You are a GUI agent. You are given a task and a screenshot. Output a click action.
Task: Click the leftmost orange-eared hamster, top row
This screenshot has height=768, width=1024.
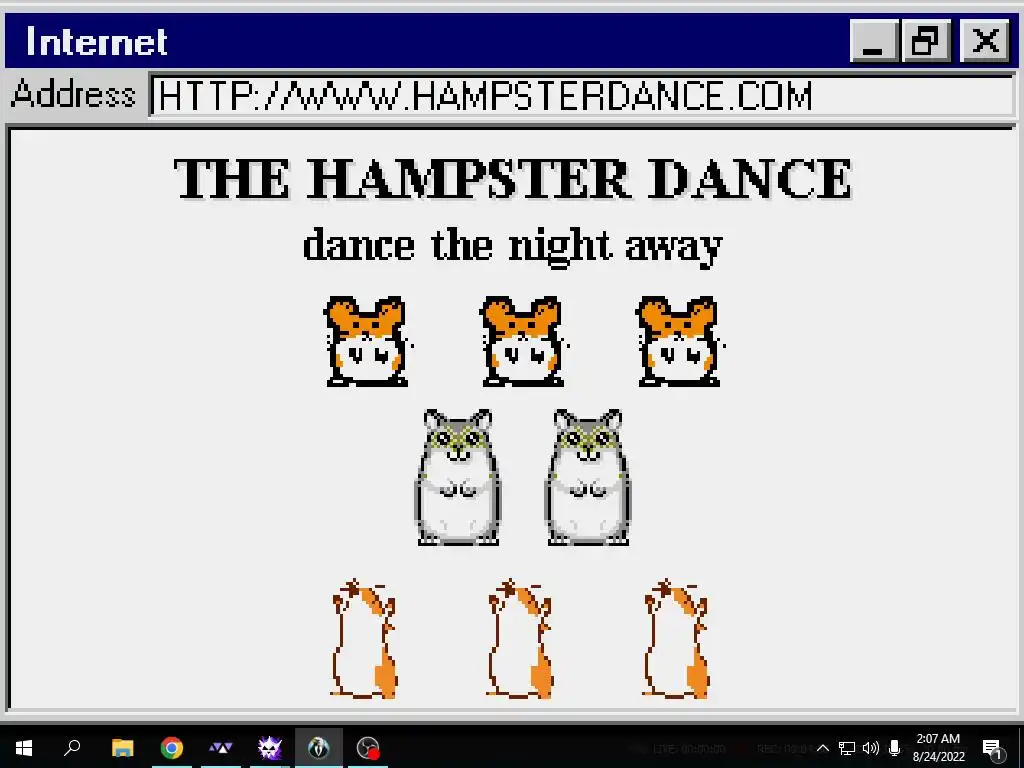368,342
